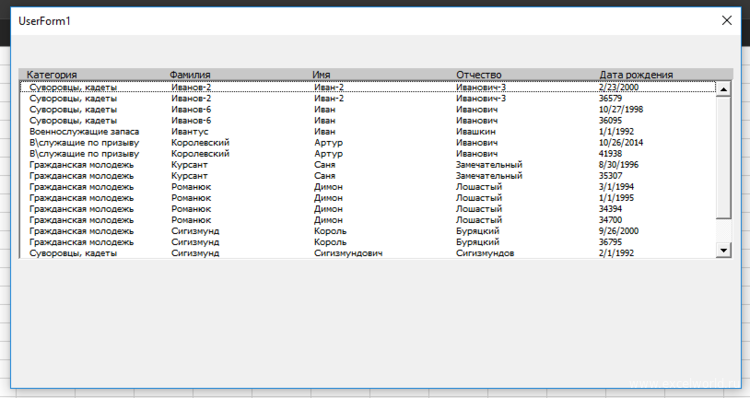750x398 pixels.
Task: Select the date 9/26/2000 entry
Action: coord(618,231)
